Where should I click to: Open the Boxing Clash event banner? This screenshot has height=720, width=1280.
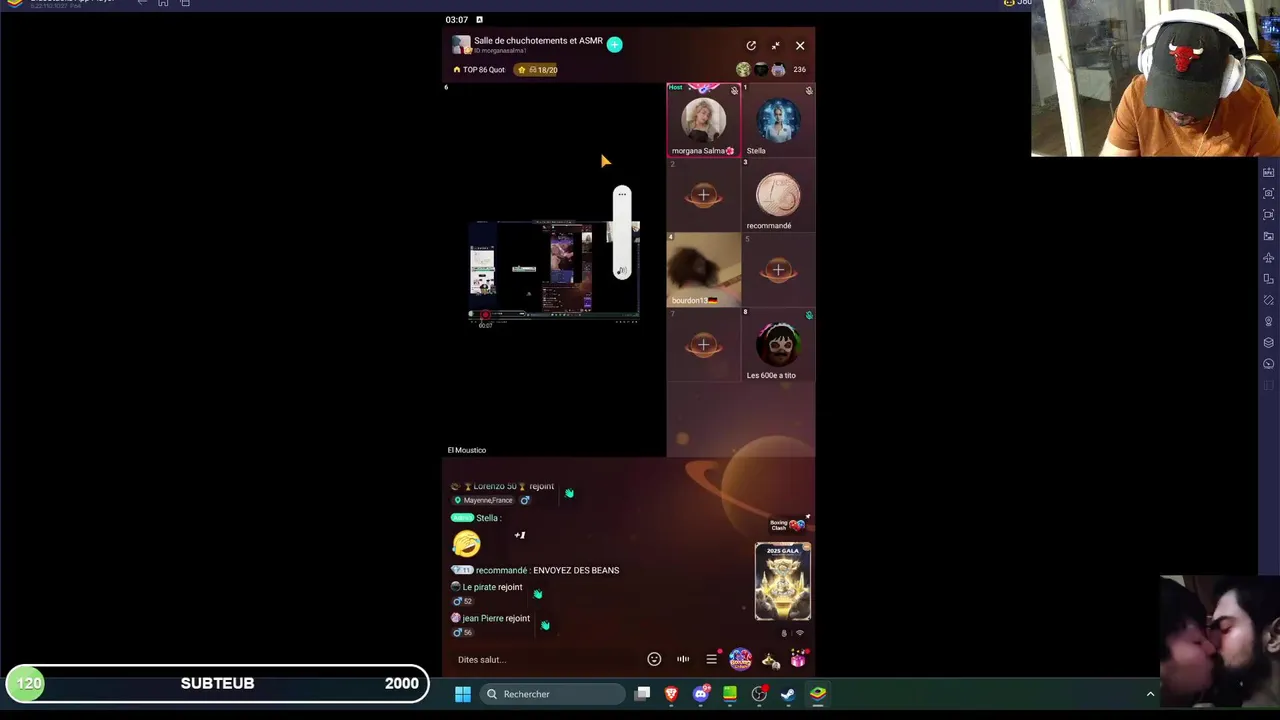(786, 525)
